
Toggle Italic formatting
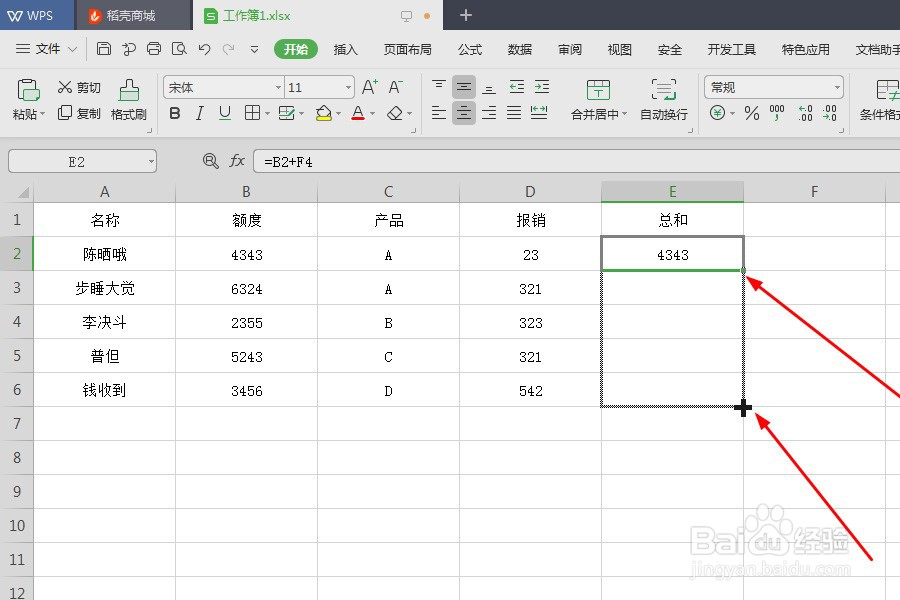click(x=200, y=113)
